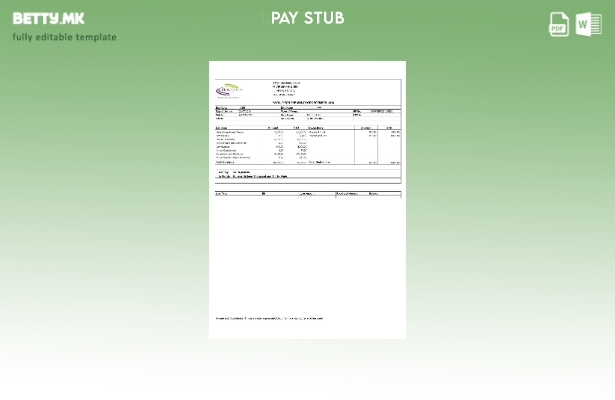Click the footer note at the bottom of the page
The width and height of the screenshot is (615, 400).
269,319
